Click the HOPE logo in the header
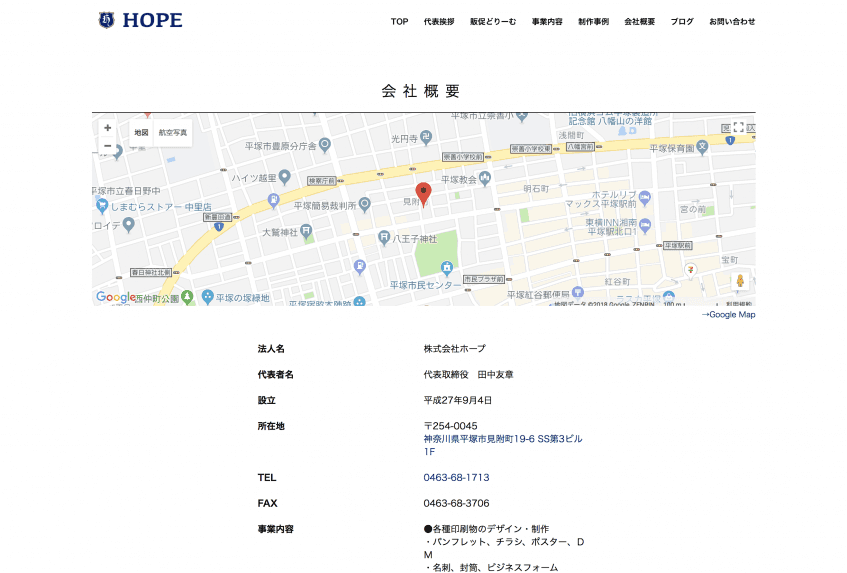The image size is (847, 573). 140,20
